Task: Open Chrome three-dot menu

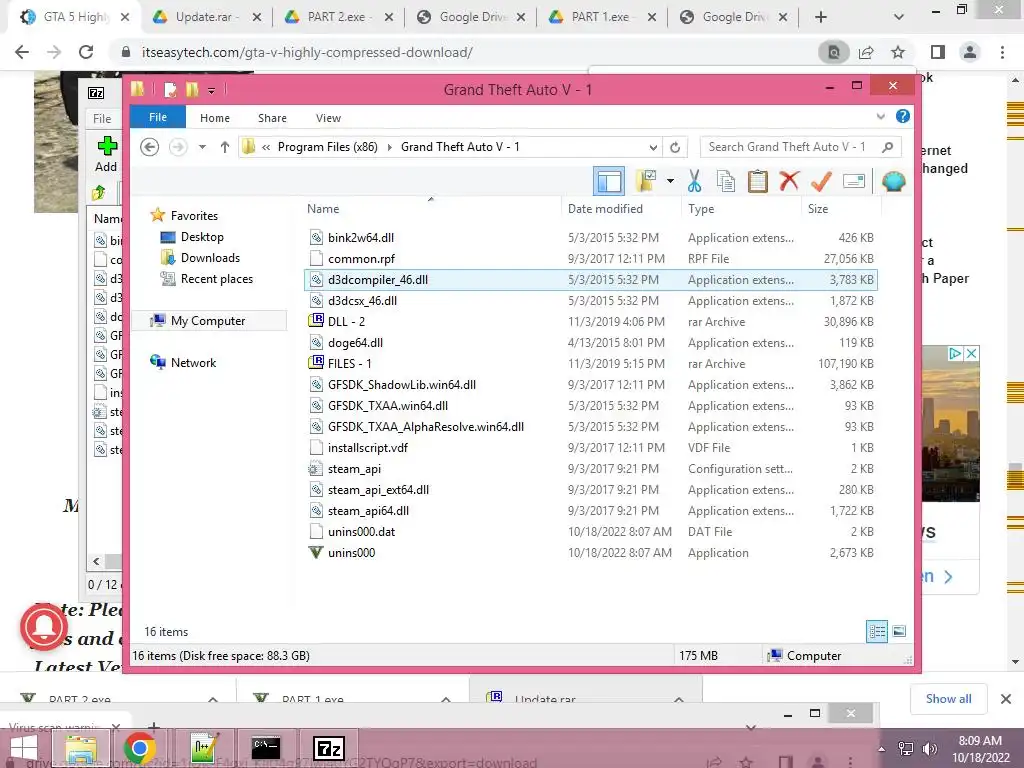Action: click(x=1002, y=52)
